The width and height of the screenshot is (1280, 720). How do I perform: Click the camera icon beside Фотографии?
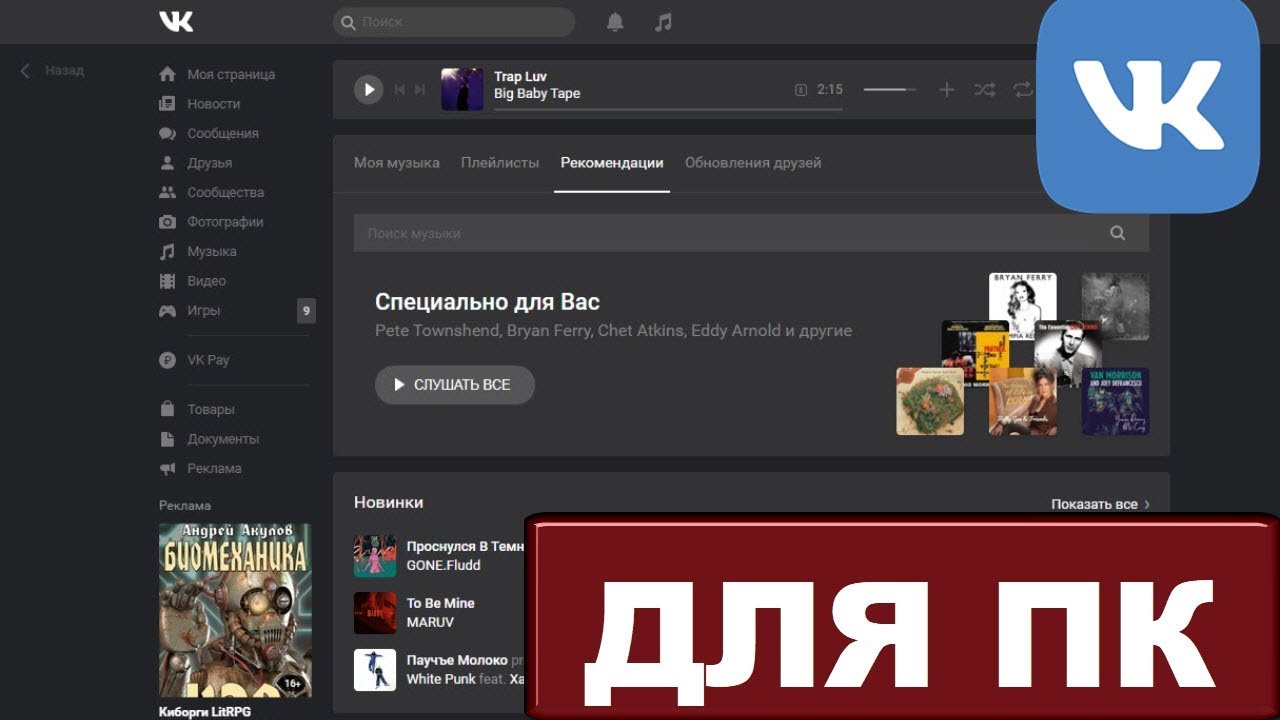tap(168, 222)
